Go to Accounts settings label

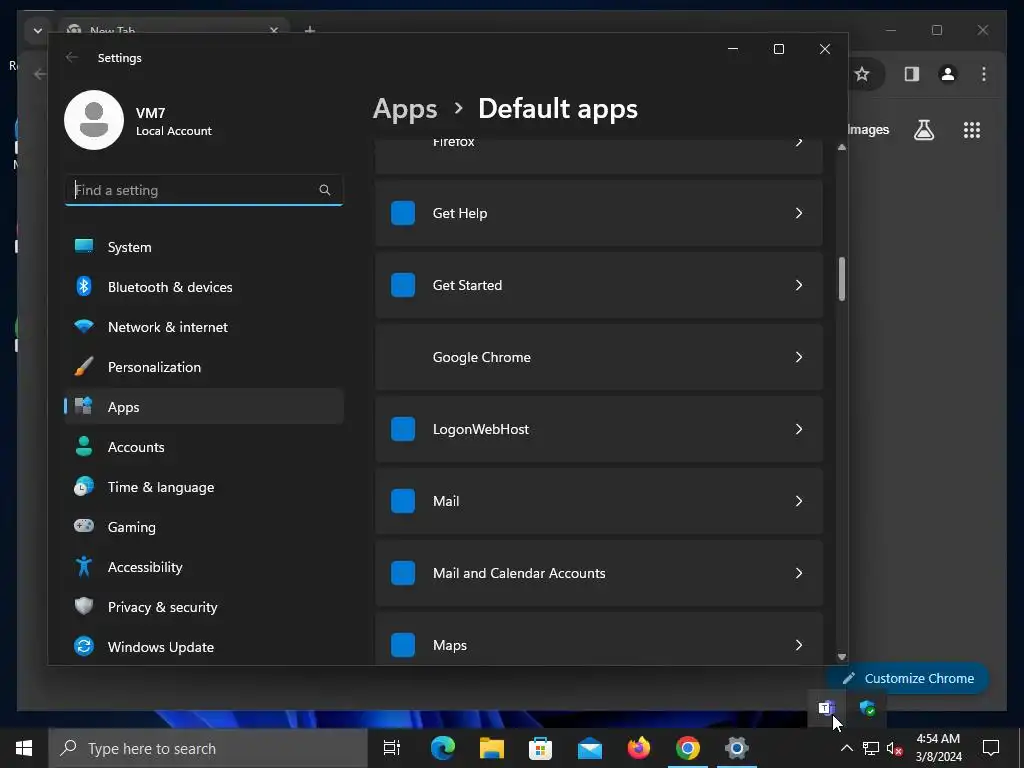(x=136, y=447)
